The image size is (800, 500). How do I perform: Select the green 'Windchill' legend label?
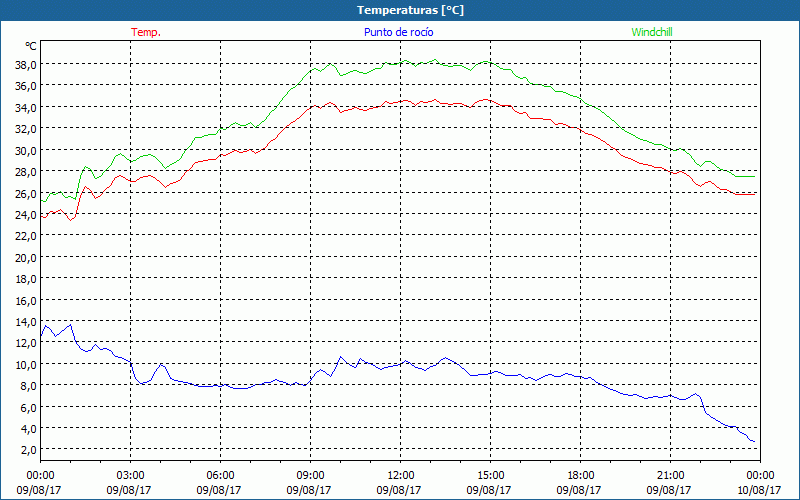pyautogui.click(x=652, y=32)
